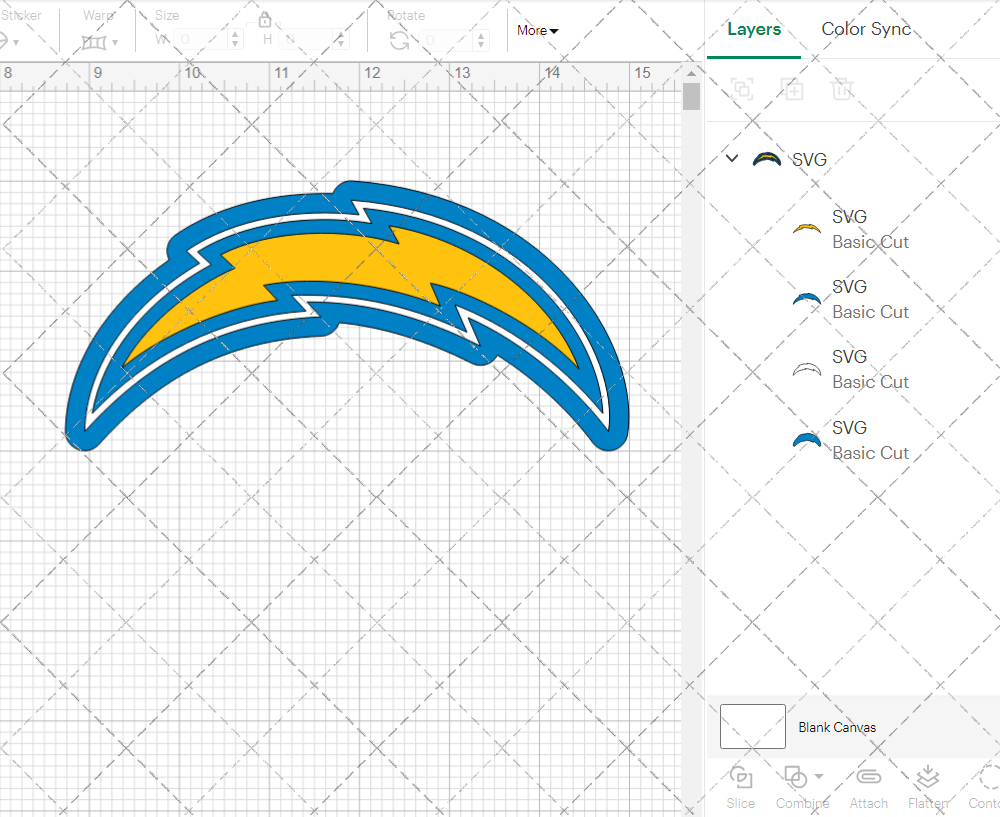Click the Rotate icon
The width and height of the screenshot is (1000, 817).
(x=400, y=41)
